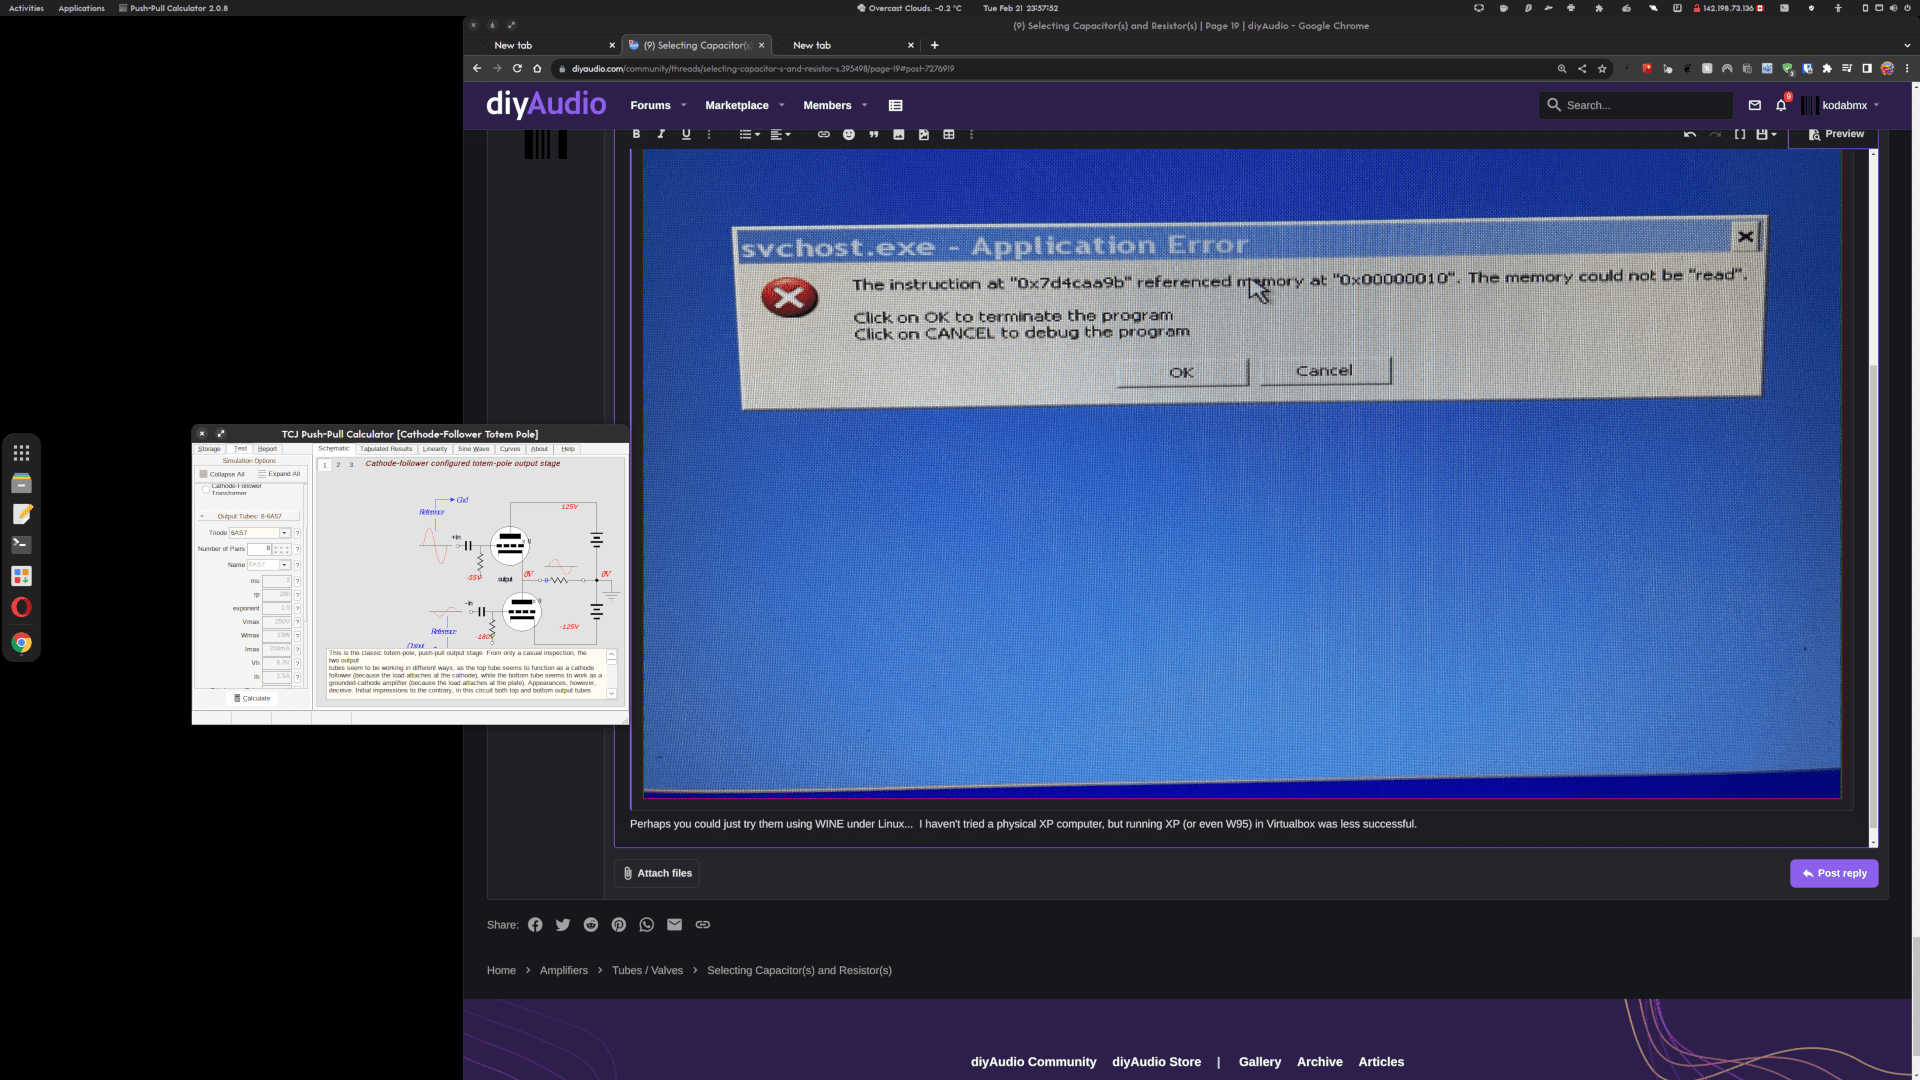Toggle underline formatting in the reply editor
This screenshot has height=1080, width=1920.
tap(686, 134)
